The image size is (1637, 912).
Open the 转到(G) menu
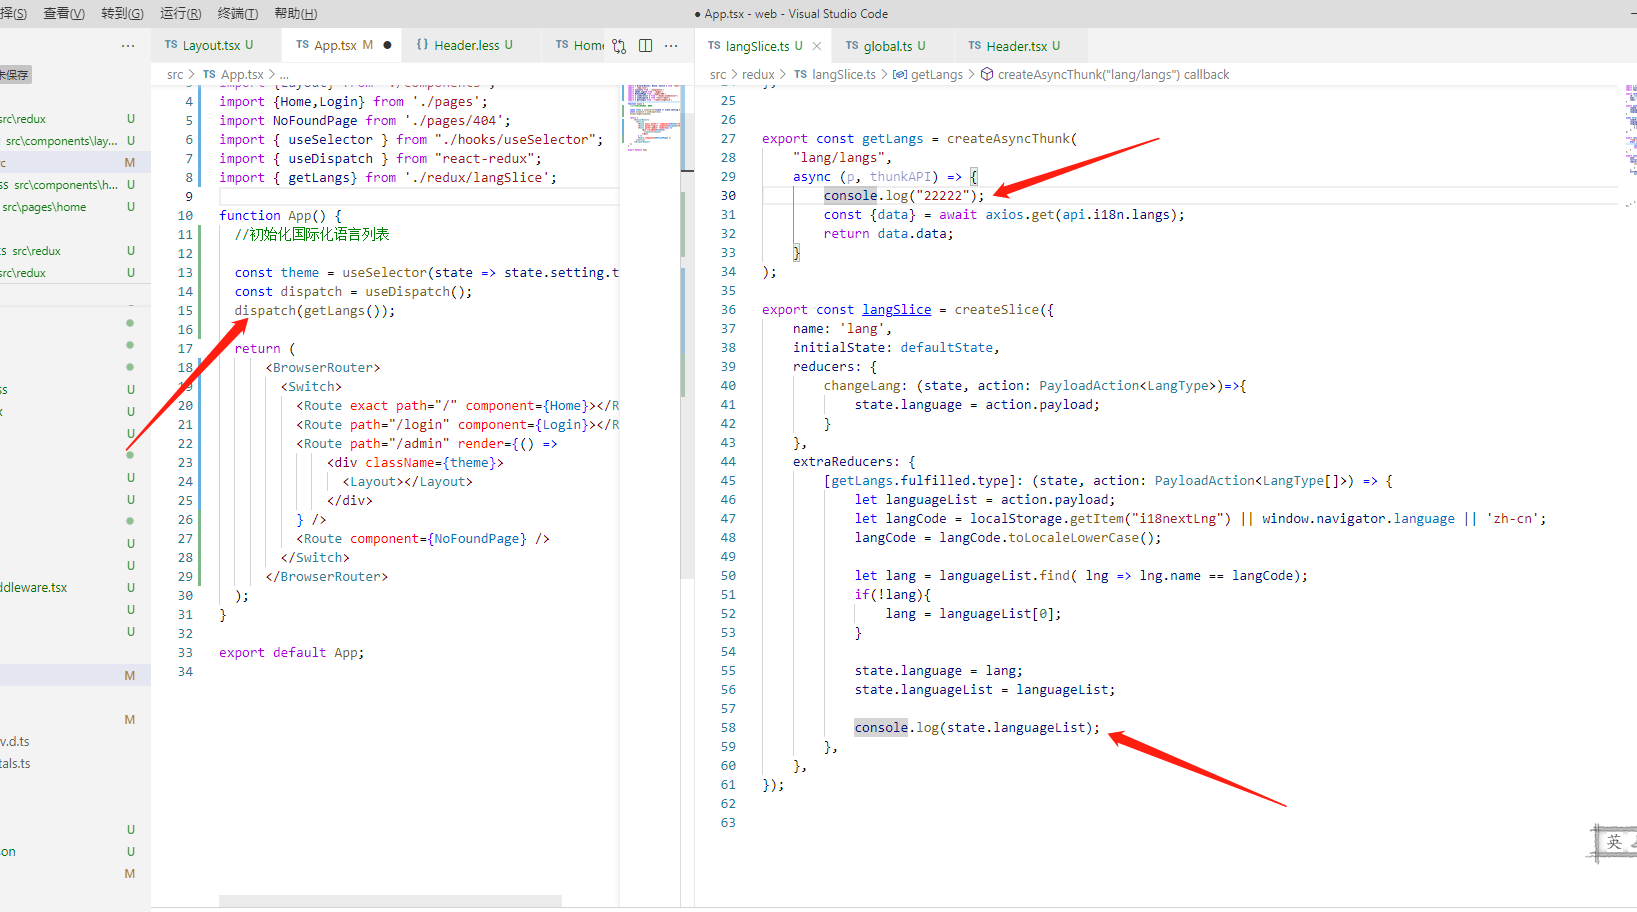(x=122, y=13)
